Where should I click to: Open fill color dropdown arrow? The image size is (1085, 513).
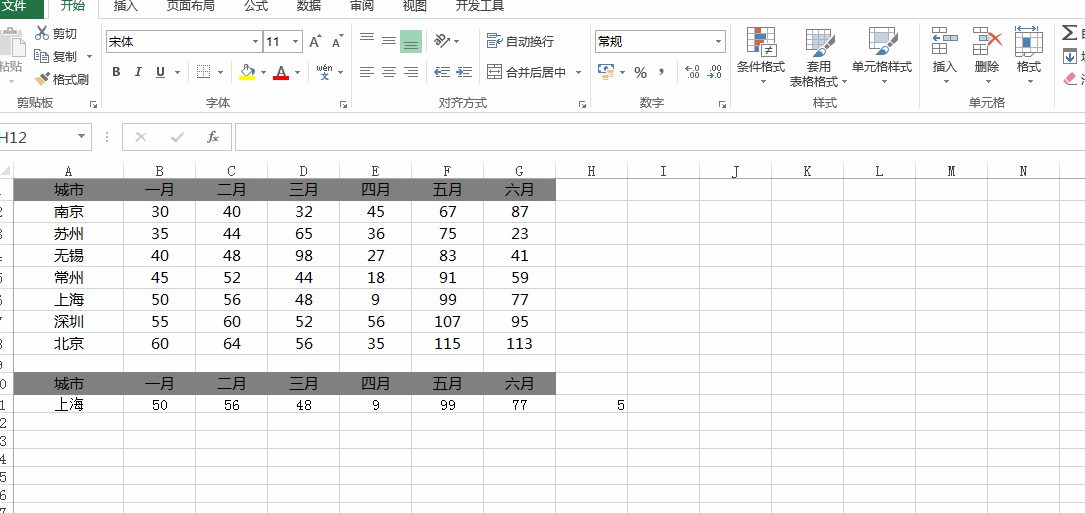click(264, 72)
